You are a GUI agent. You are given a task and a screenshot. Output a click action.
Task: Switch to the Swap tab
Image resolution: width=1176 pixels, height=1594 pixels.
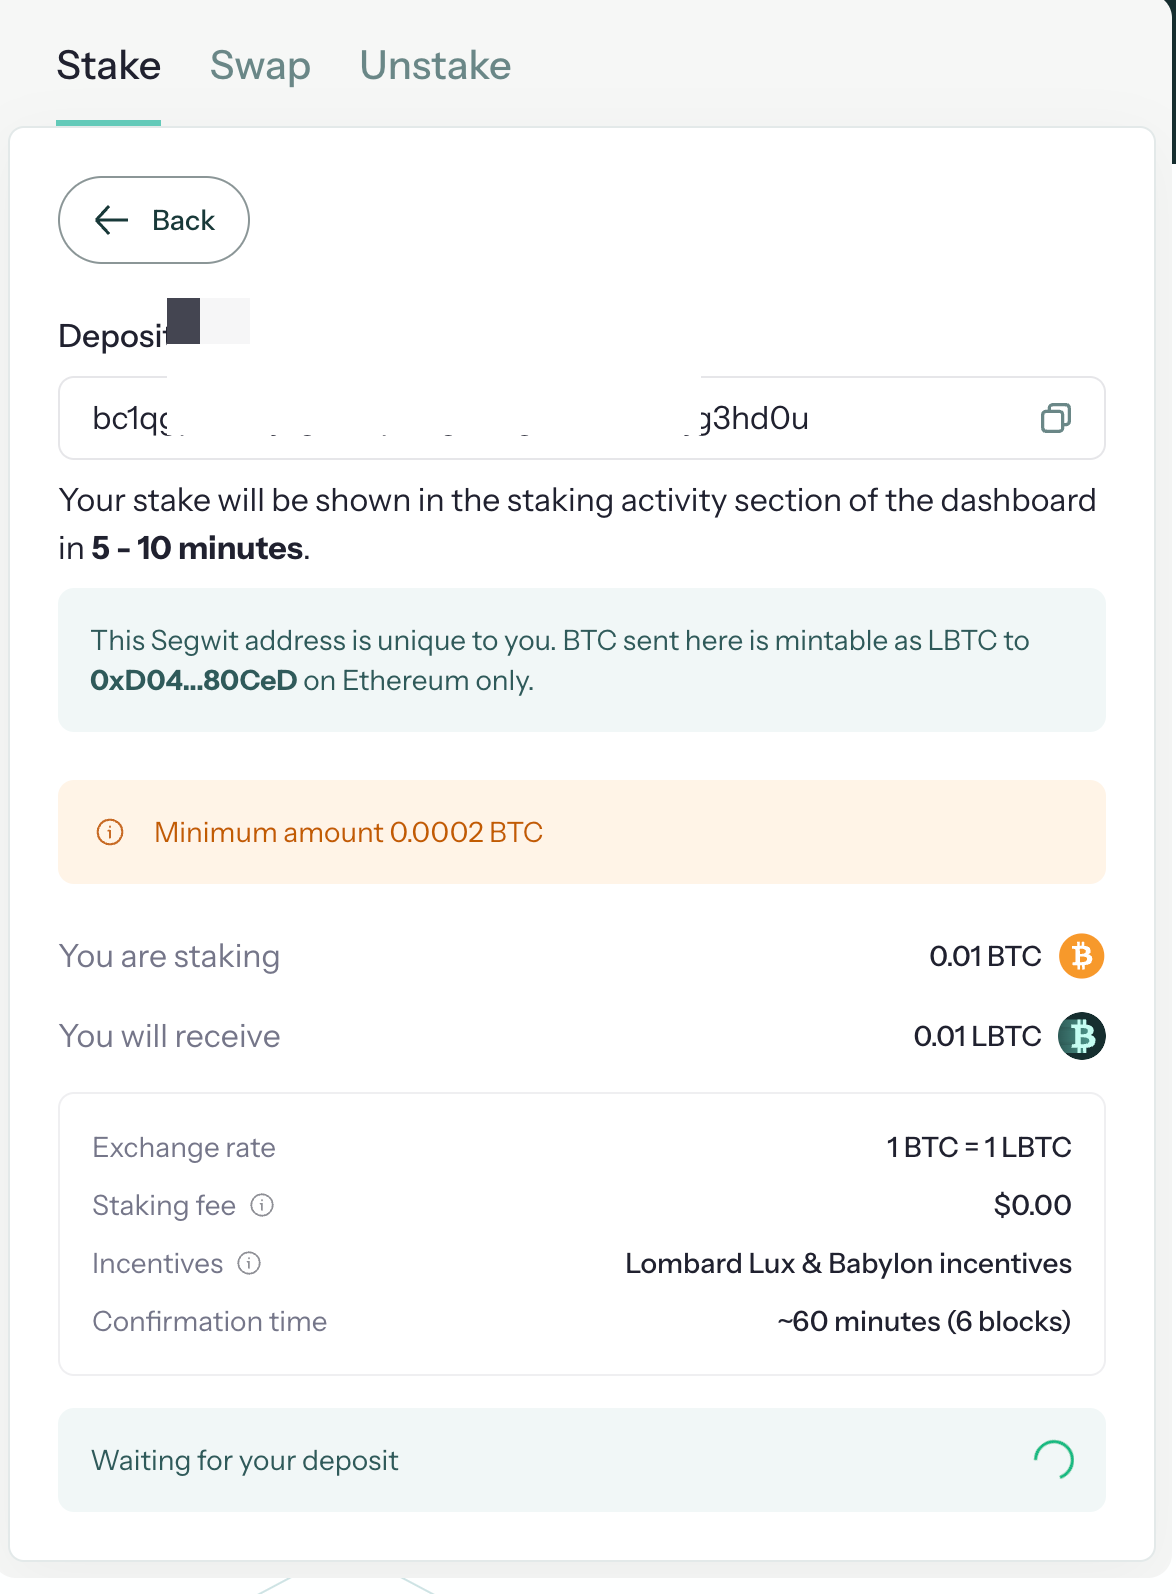260,66
